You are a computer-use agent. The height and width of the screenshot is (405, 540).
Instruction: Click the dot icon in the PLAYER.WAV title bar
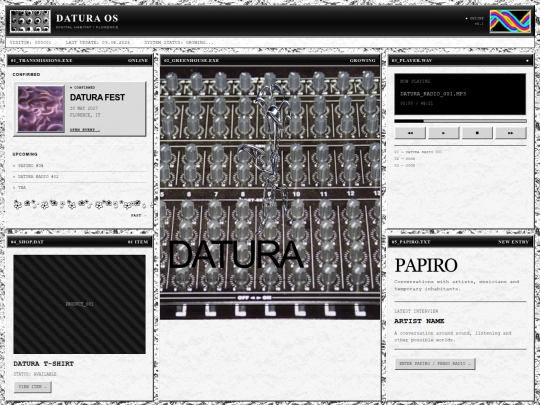point(527,61)
